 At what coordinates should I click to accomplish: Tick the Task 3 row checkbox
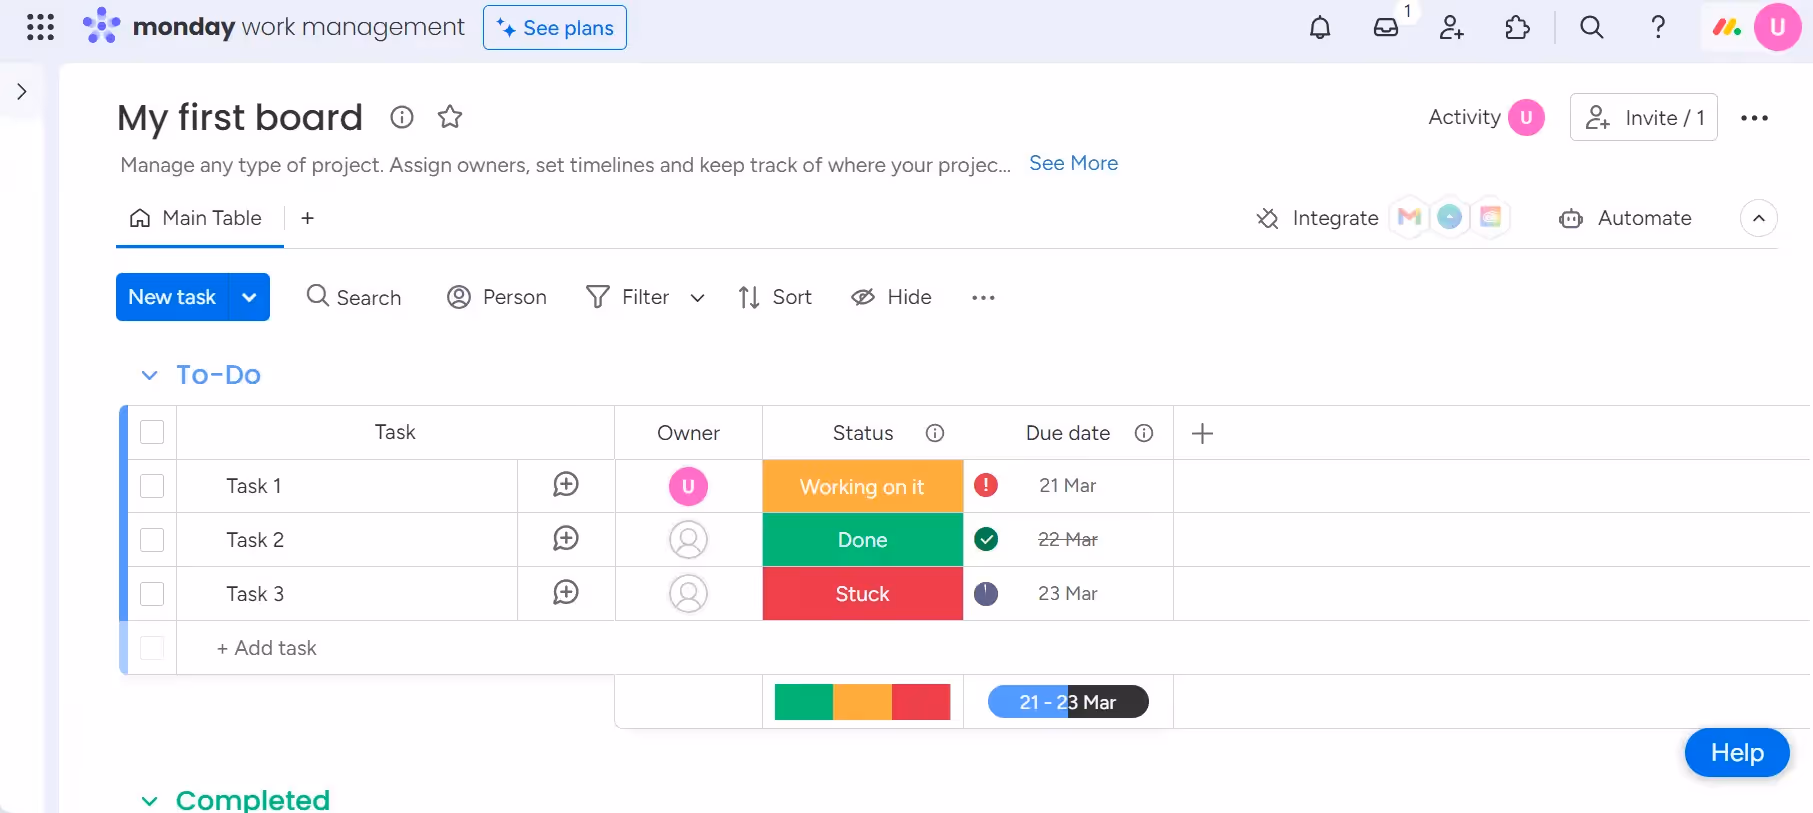[152, 594]
